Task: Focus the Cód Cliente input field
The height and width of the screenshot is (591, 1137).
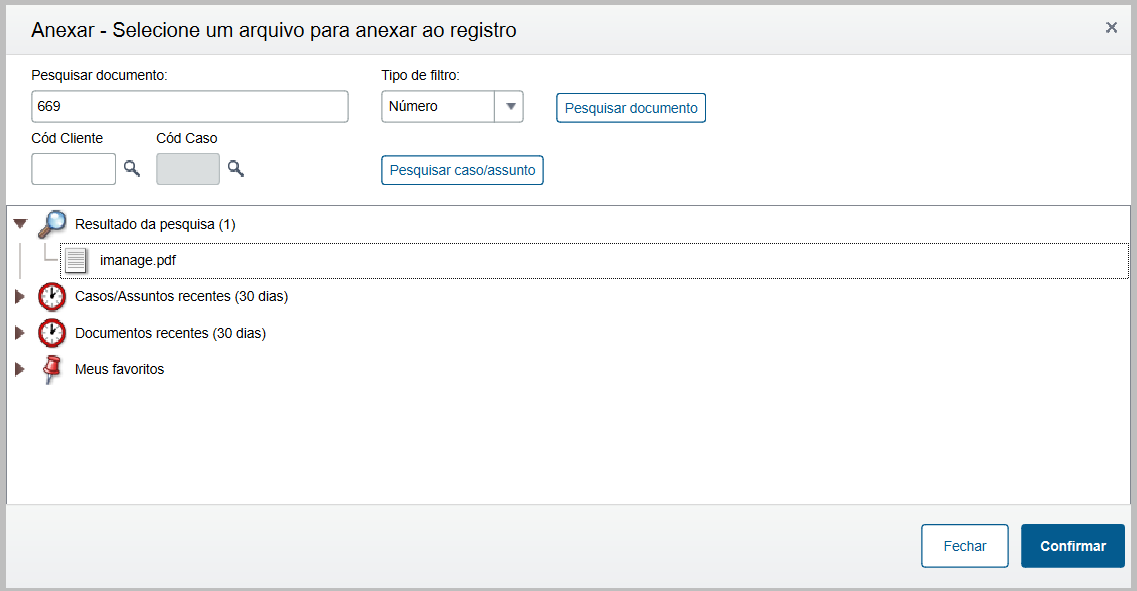Action: (74, 169)
